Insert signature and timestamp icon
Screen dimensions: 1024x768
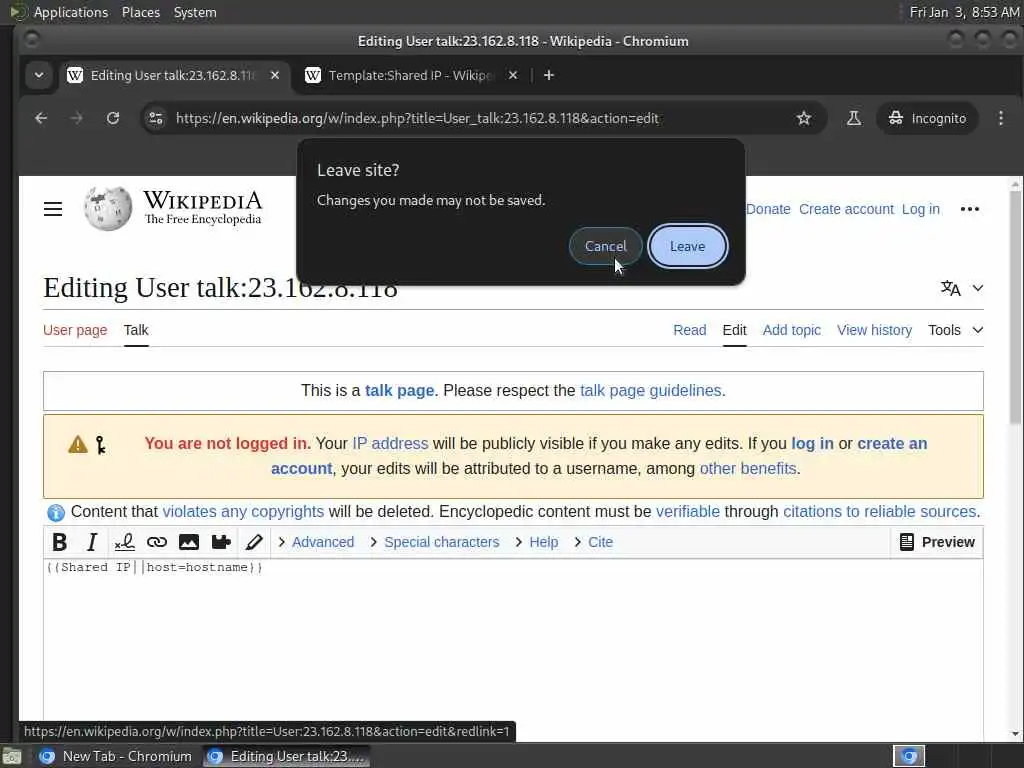point(124,542)
